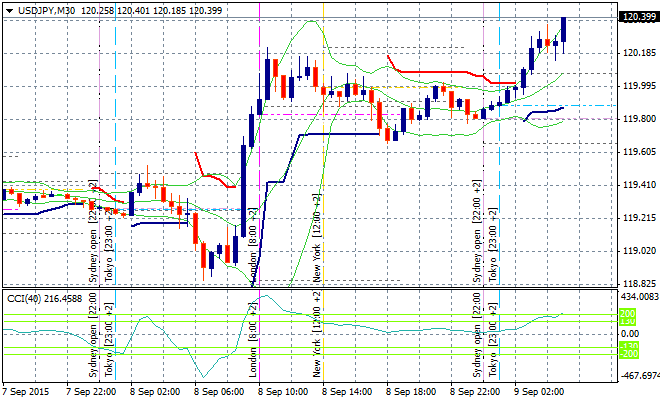660x400 pixels.
Task: Open the USDJPY chart dropdown arrow
Action: click(7, 9)
